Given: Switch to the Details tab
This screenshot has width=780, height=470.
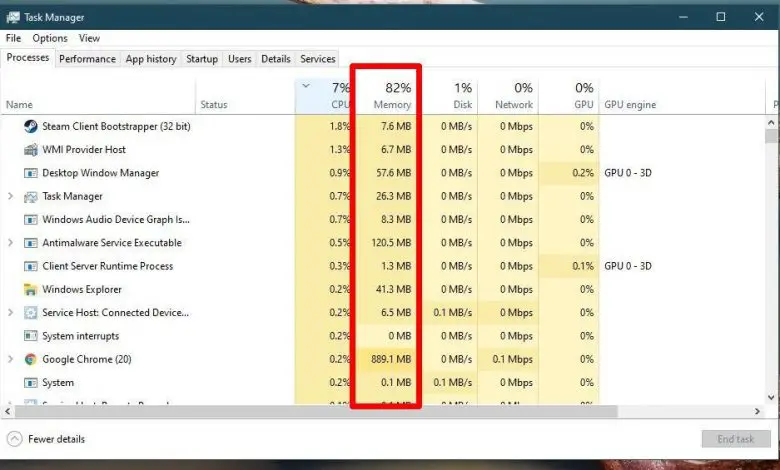Looking at the screenshot, I should (x=276, y=59).
